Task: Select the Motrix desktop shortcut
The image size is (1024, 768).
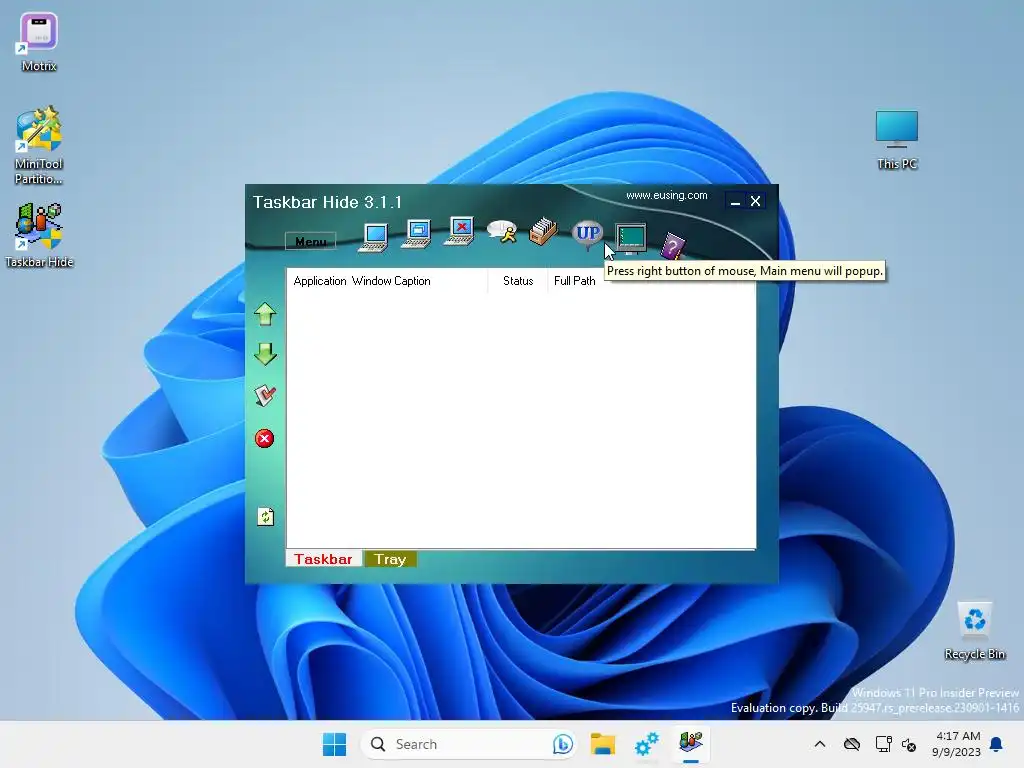Action: pos(39,42)
